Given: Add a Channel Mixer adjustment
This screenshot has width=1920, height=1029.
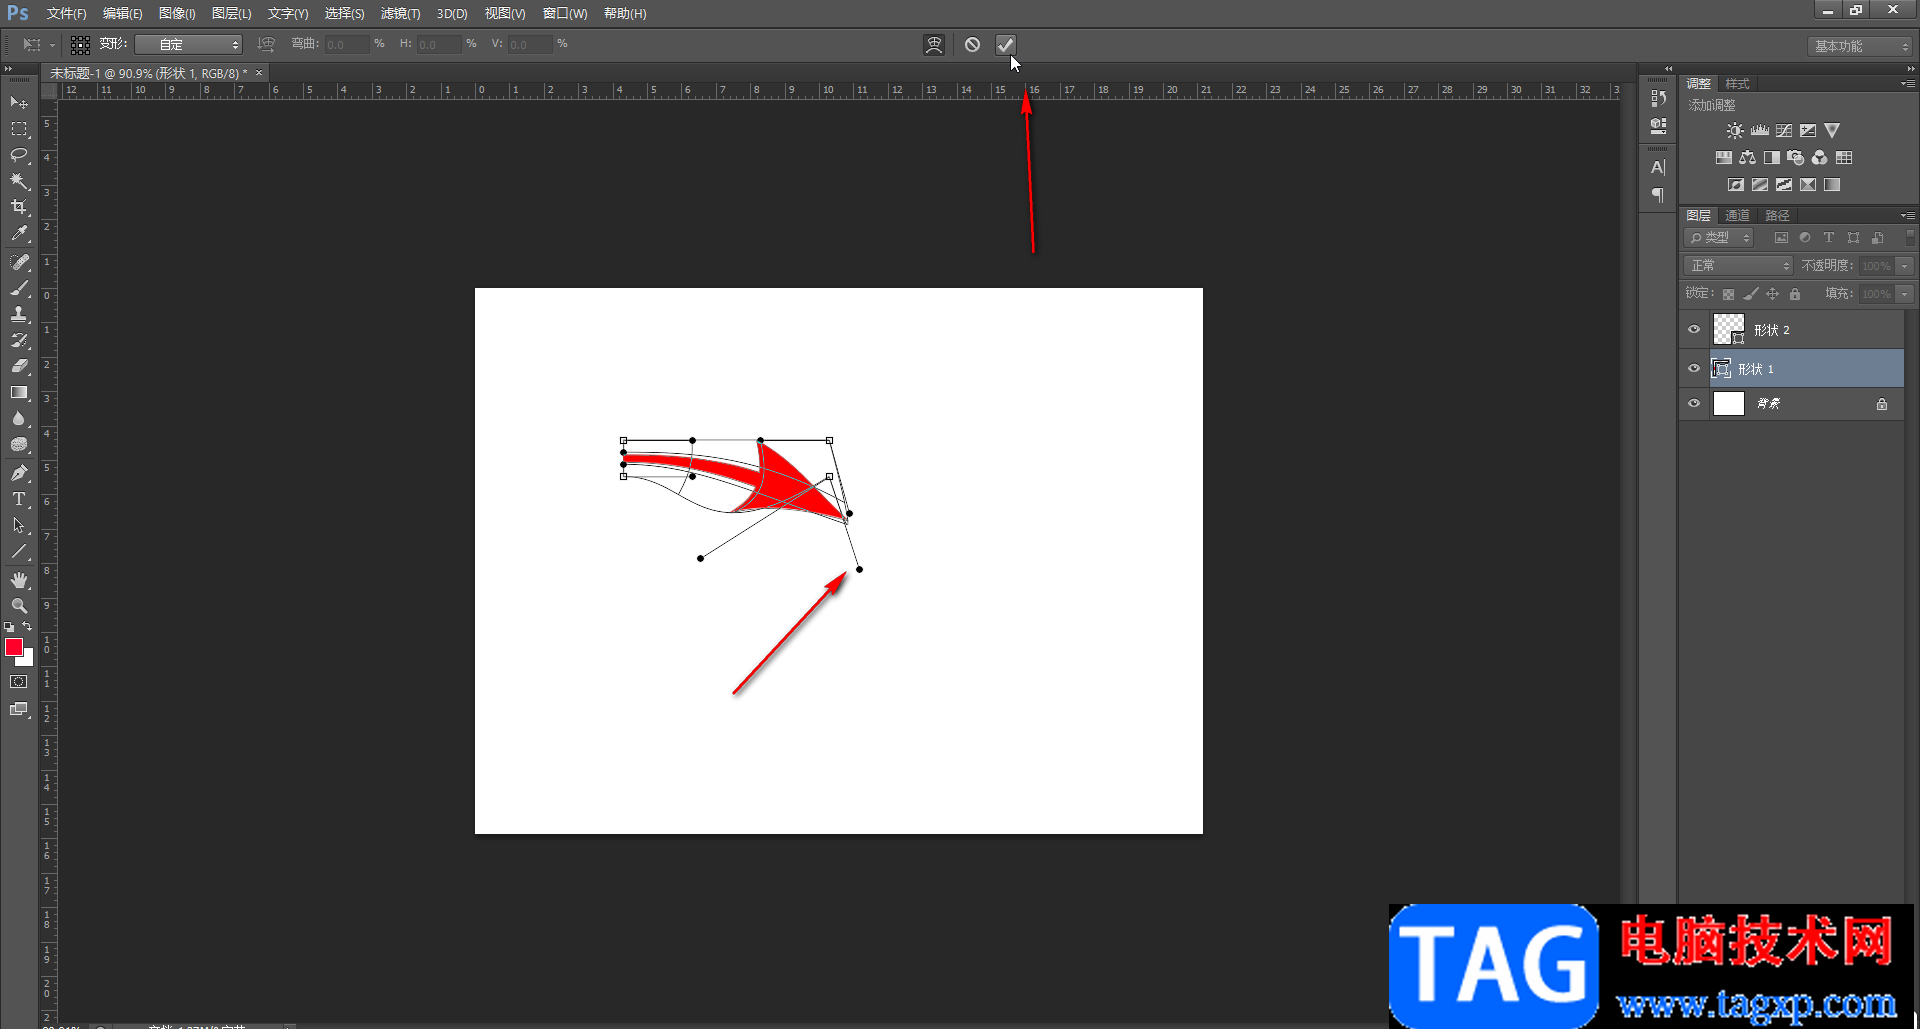Looking at the screenshot, I should click(x=1820, y=158).
